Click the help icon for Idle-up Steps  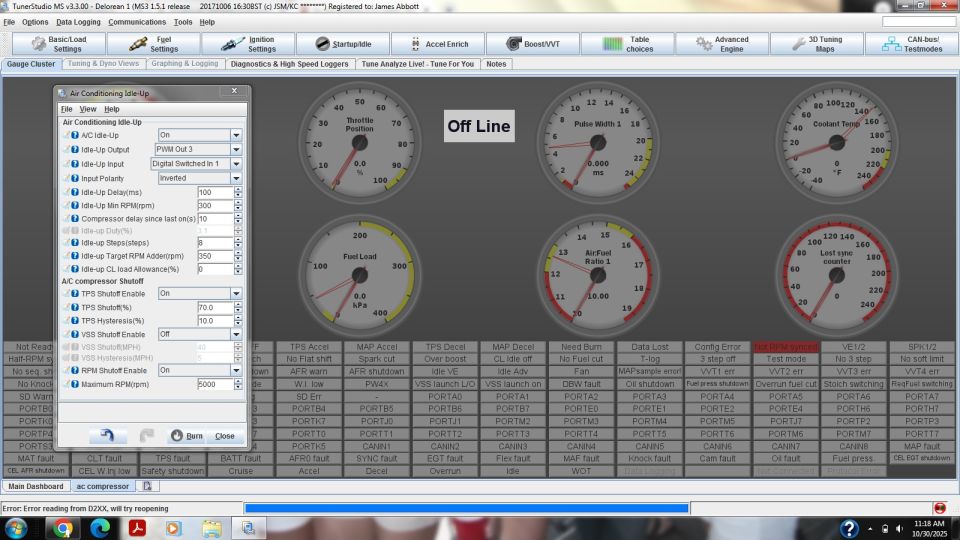click(x=75, y=243)
